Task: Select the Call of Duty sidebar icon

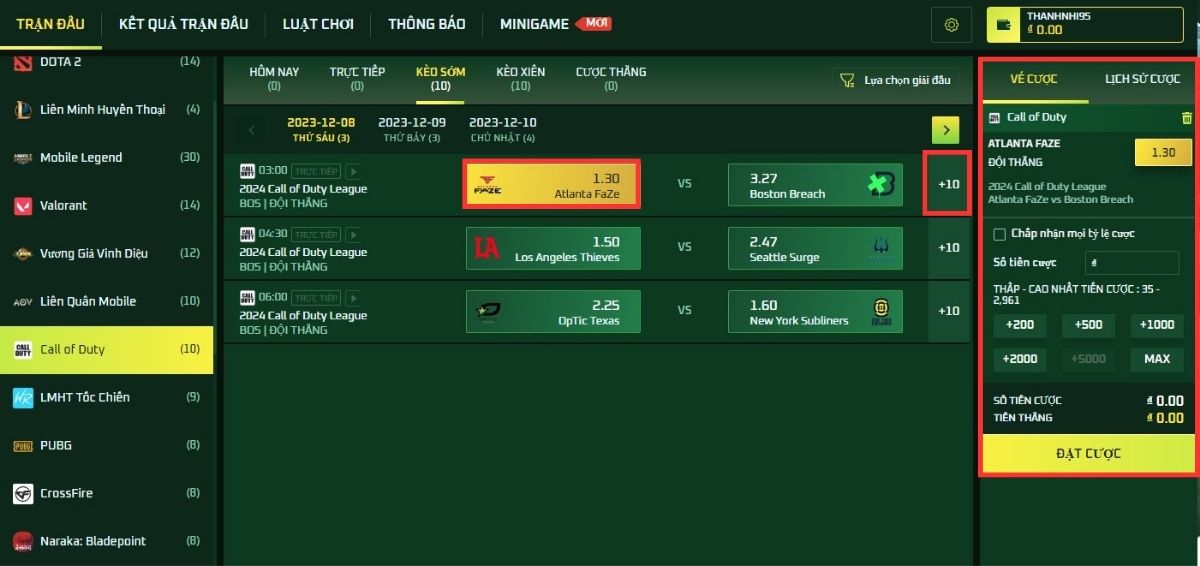Action: (23, 350)
